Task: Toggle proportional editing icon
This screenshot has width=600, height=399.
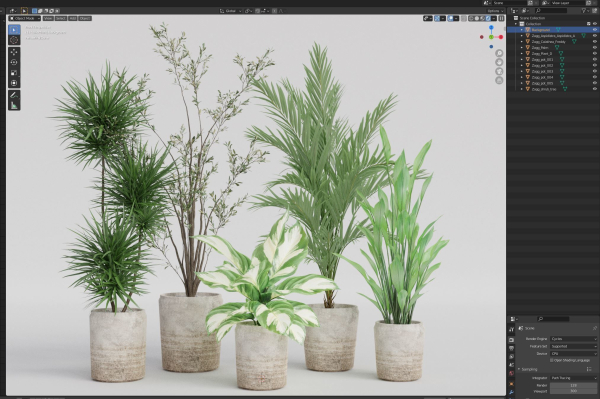Action: click(x=274, y=11)
